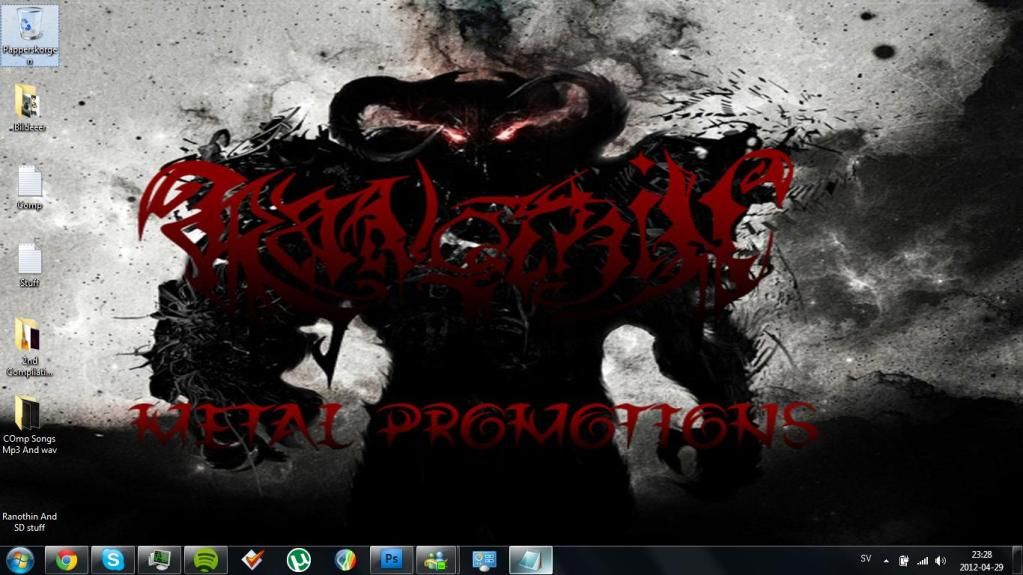Open the personalization panel taskbar icon
The image size is (1023, 575).
pyautogui.click(x=483, y=561)
